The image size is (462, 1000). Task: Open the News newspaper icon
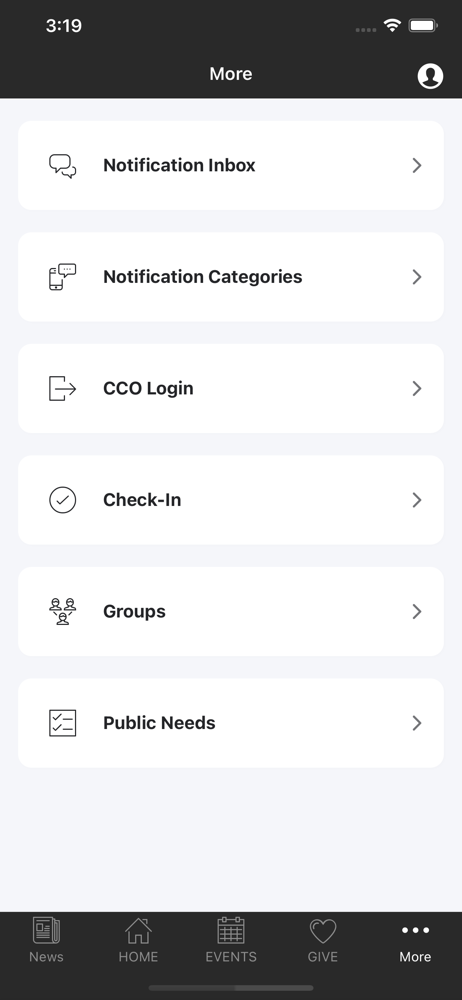pos(46,930)
